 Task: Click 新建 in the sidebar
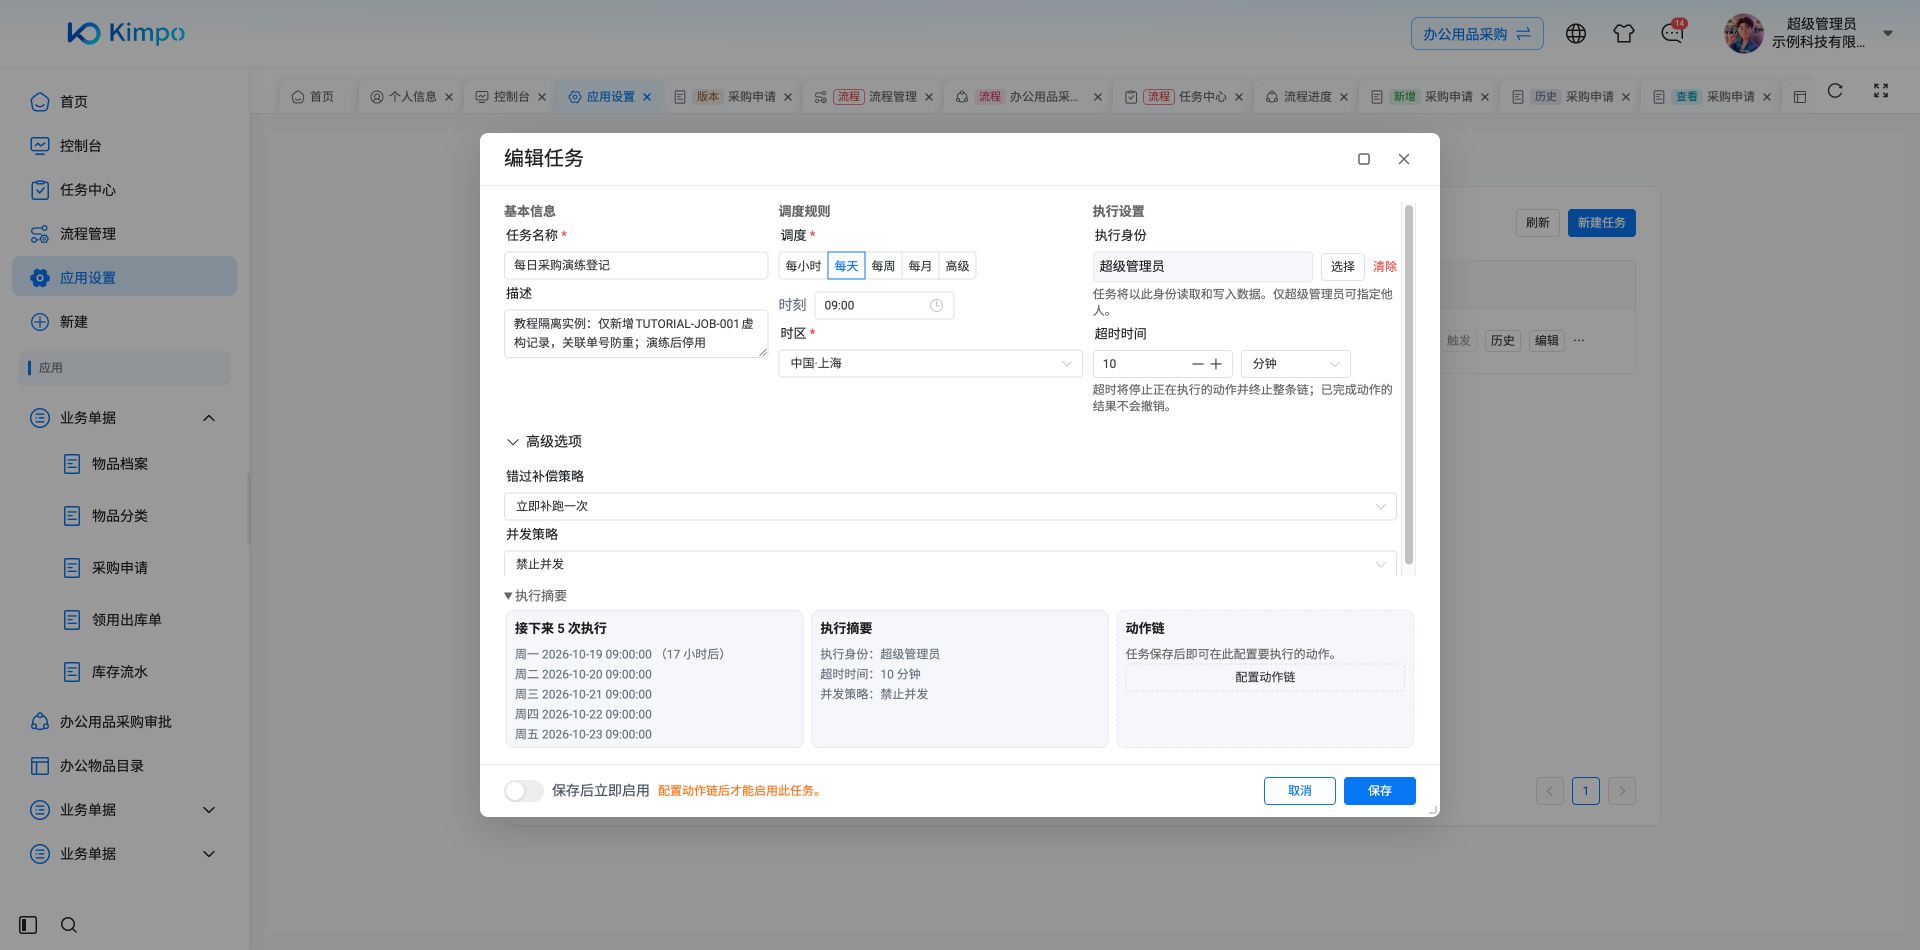(x=124, y=322)
